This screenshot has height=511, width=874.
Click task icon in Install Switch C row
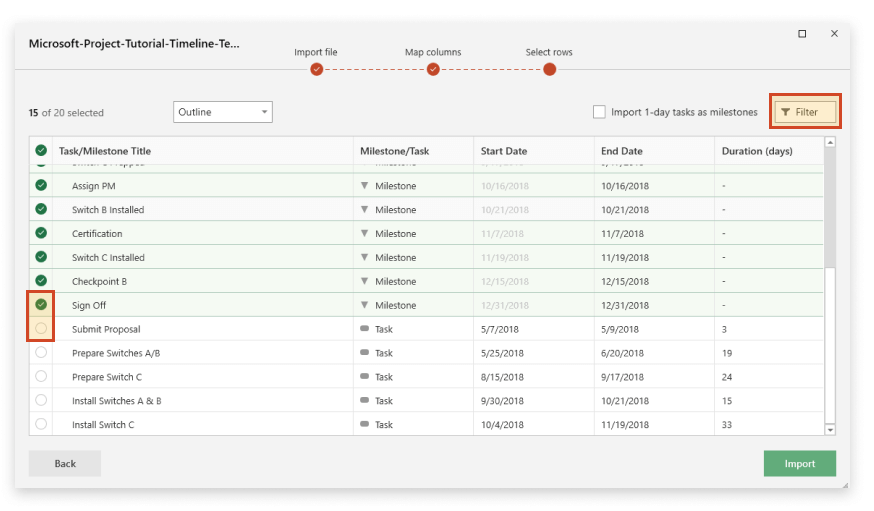pyautogui.click(x=365, y=425)
